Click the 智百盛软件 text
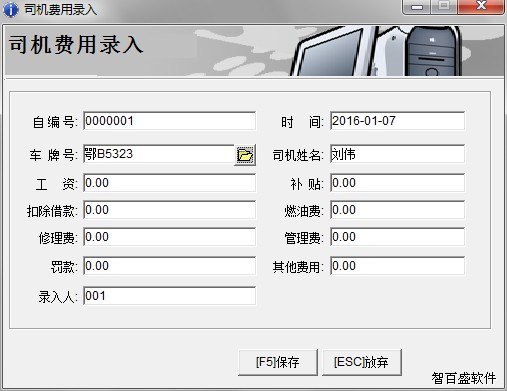The height and width of the screenshot is (391, 507). pos(464,378)
